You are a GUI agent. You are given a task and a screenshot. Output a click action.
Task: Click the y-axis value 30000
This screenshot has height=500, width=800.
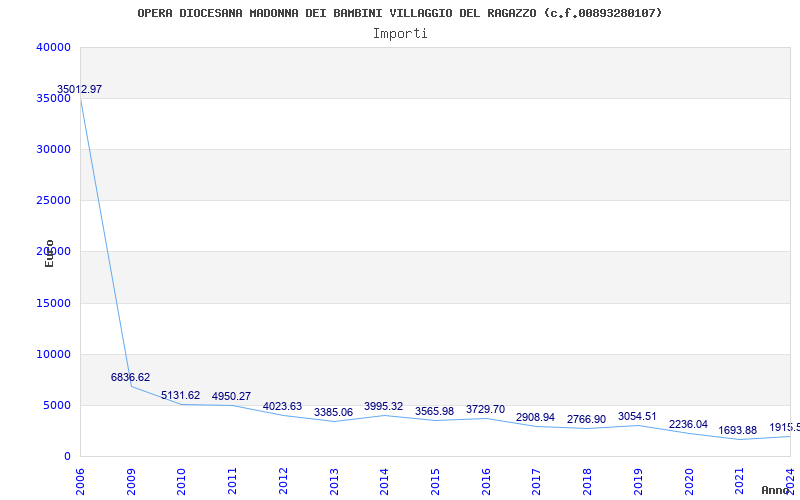pyautogui.click(x=53, y=149)
